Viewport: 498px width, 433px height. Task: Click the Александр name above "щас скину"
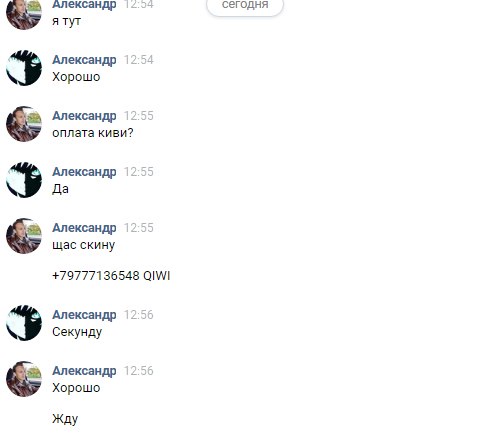[84, 228]
